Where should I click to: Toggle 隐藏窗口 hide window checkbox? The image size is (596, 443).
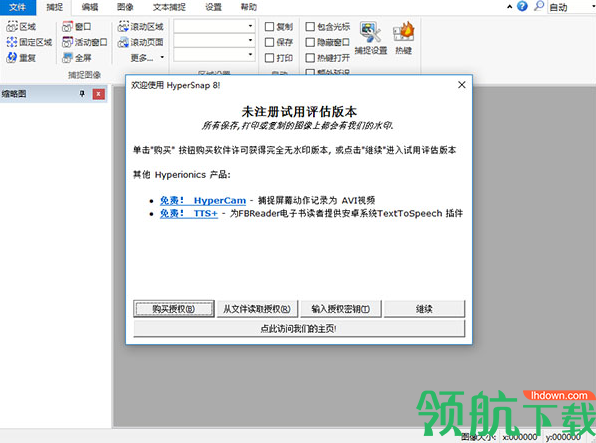310,42
